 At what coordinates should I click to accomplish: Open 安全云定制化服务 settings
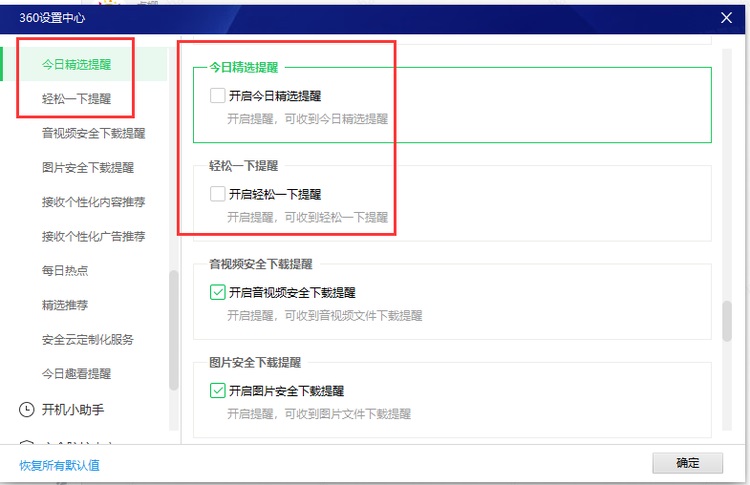pyautogui.click(x=88, y=339)
